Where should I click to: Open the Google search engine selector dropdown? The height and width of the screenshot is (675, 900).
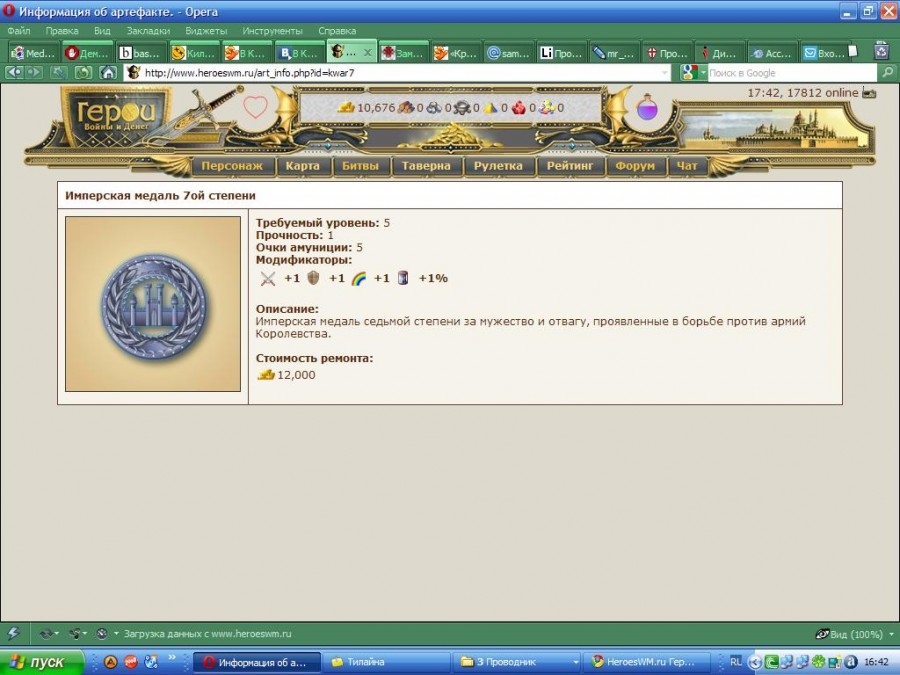692,73
